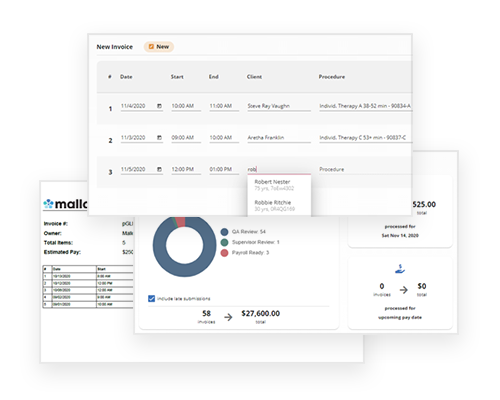Click the 11:00 AM end time
Image resolution: width=500 pixels, height=400 pixels.
(x=224, y=106)
